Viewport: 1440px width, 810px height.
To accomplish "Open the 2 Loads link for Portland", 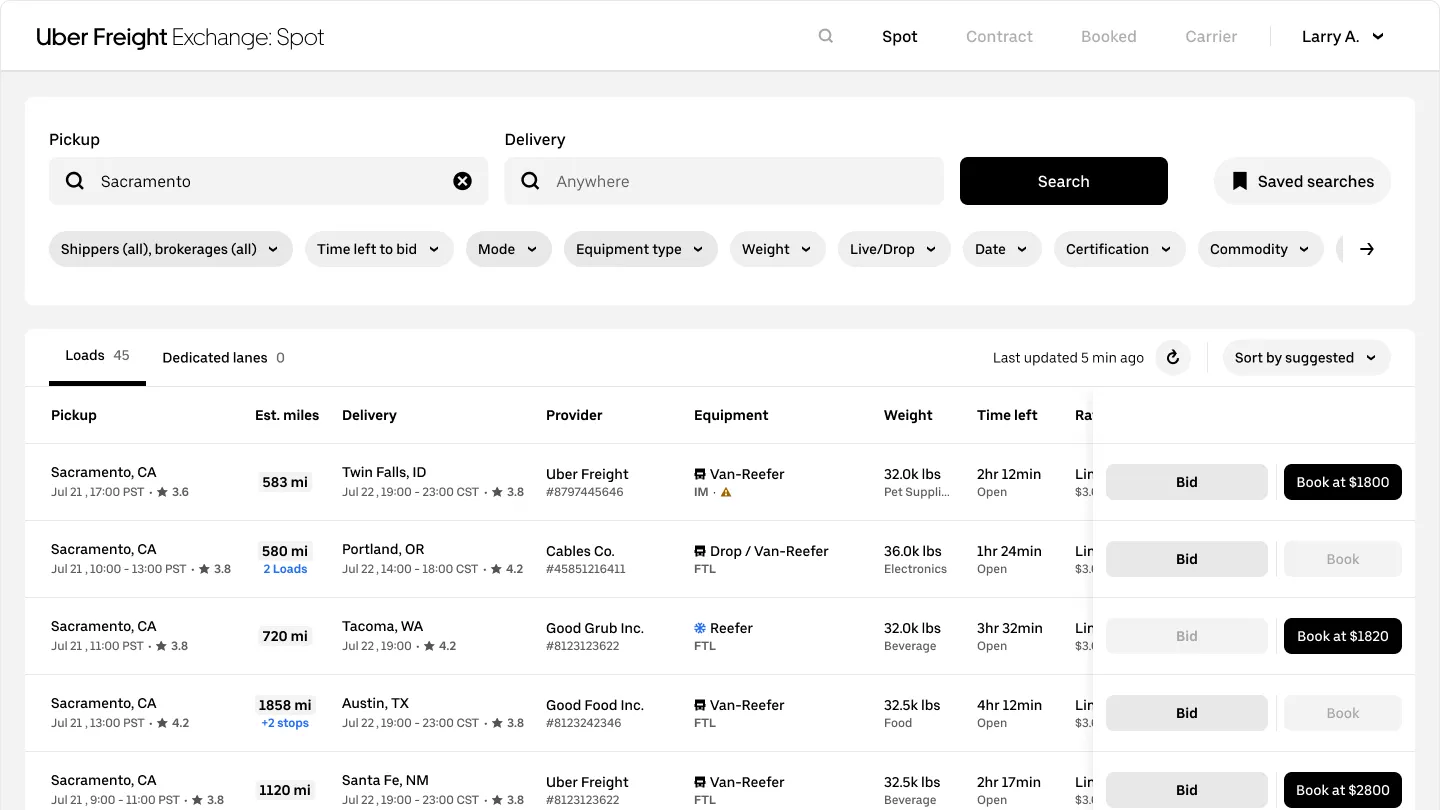I will (285, 569).
